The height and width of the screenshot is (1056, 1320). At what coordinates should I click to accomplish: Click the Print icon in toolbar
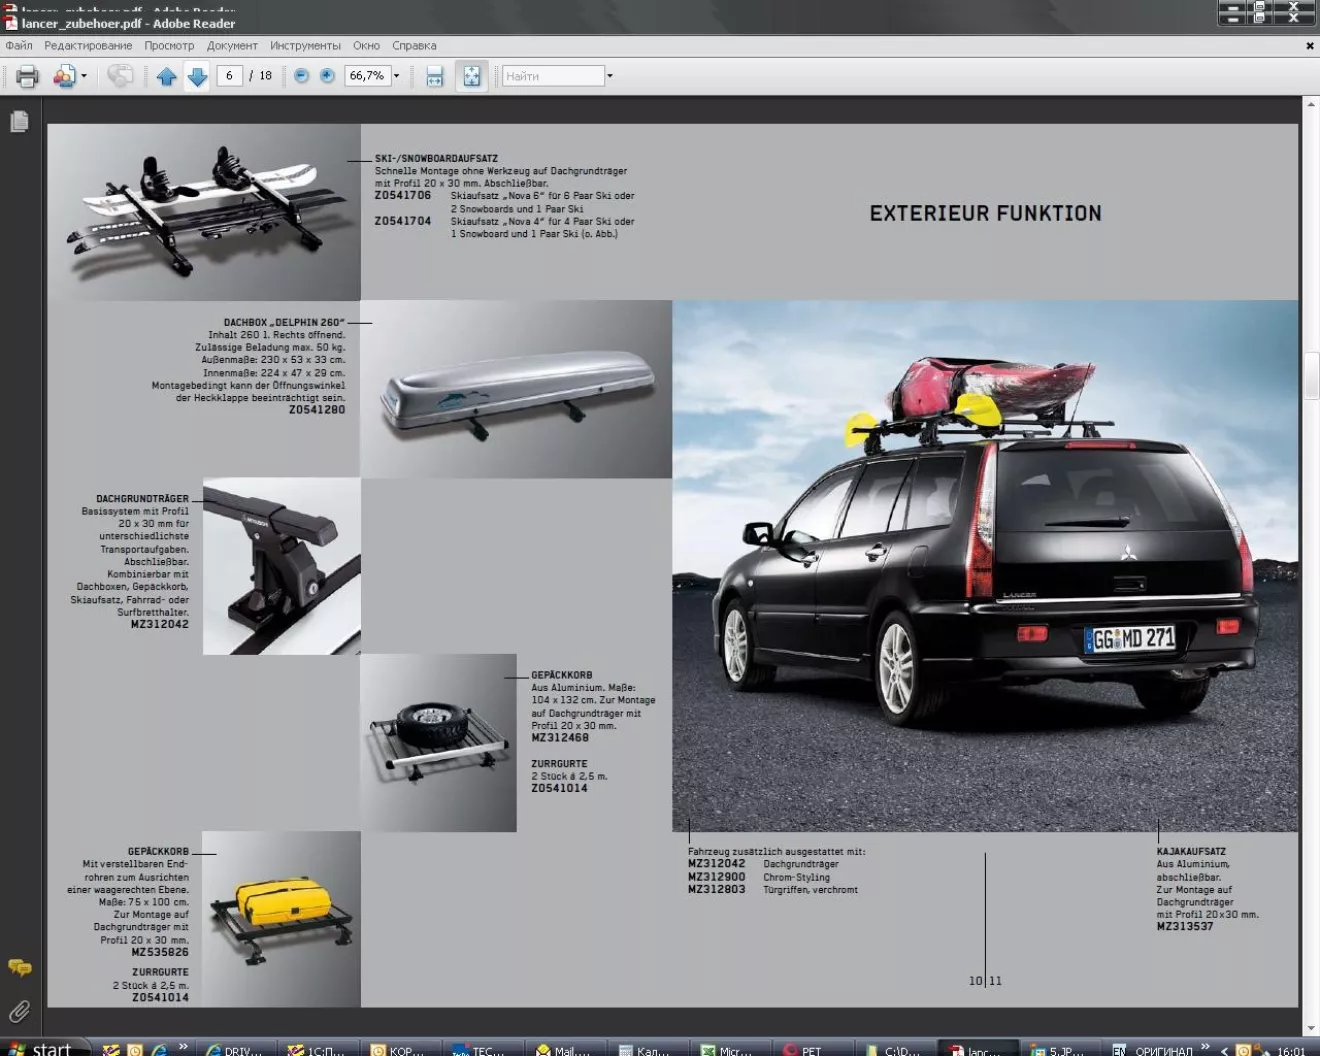pos(27,76)
